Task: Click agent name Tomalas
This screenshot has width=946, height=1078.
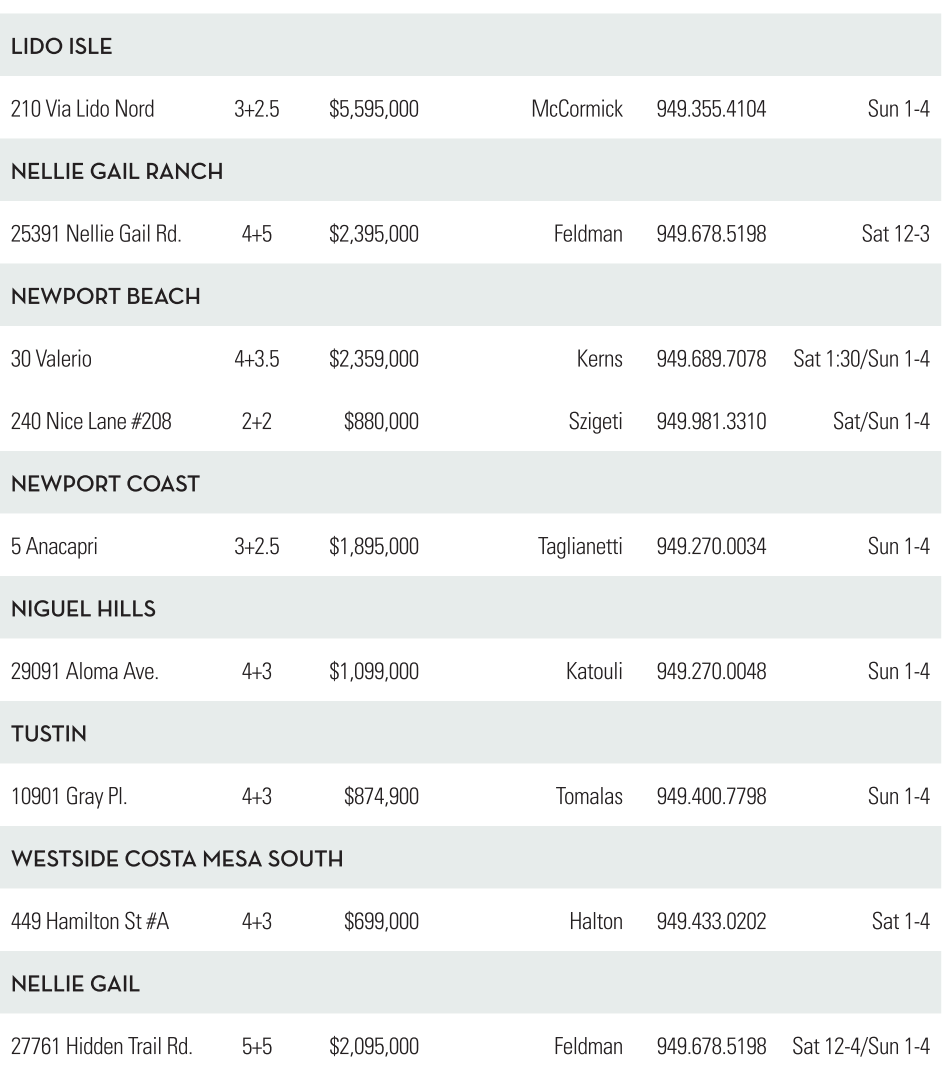Action: click(589, 797)
